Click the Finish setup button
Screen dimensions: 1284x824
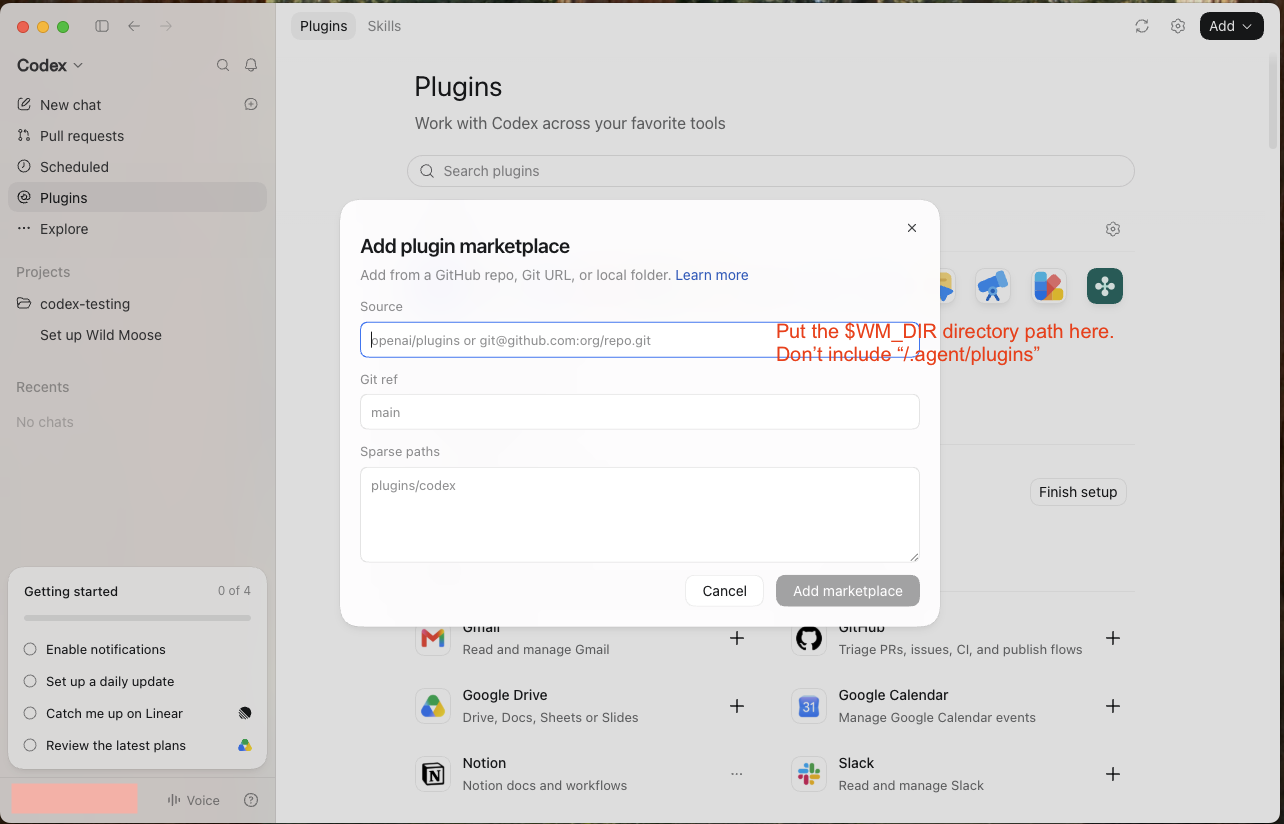1078,492
